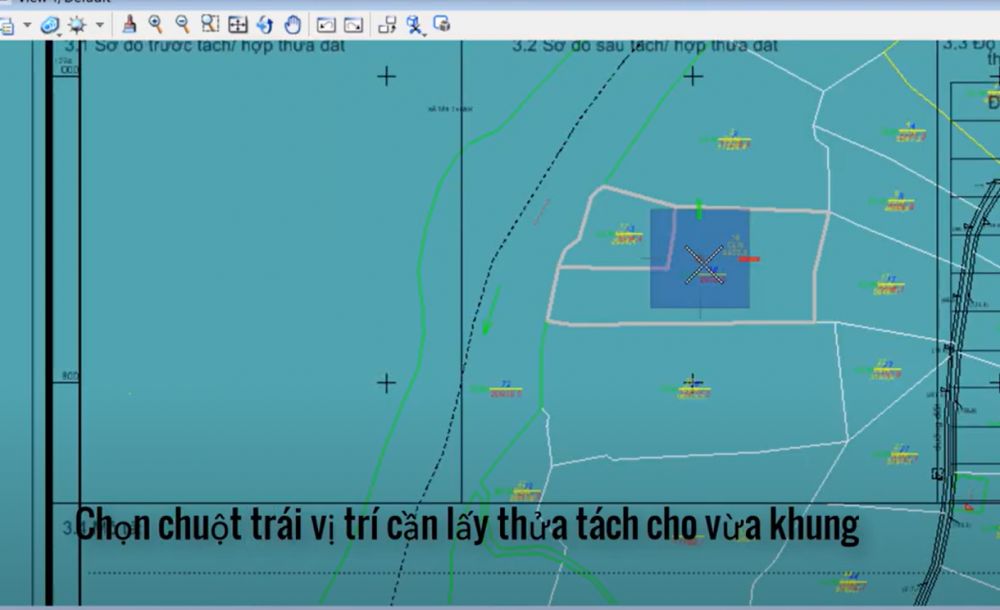Screen dimensions: 1000x610
Task: Click the Copy View icon
Action: coord(387,24)
